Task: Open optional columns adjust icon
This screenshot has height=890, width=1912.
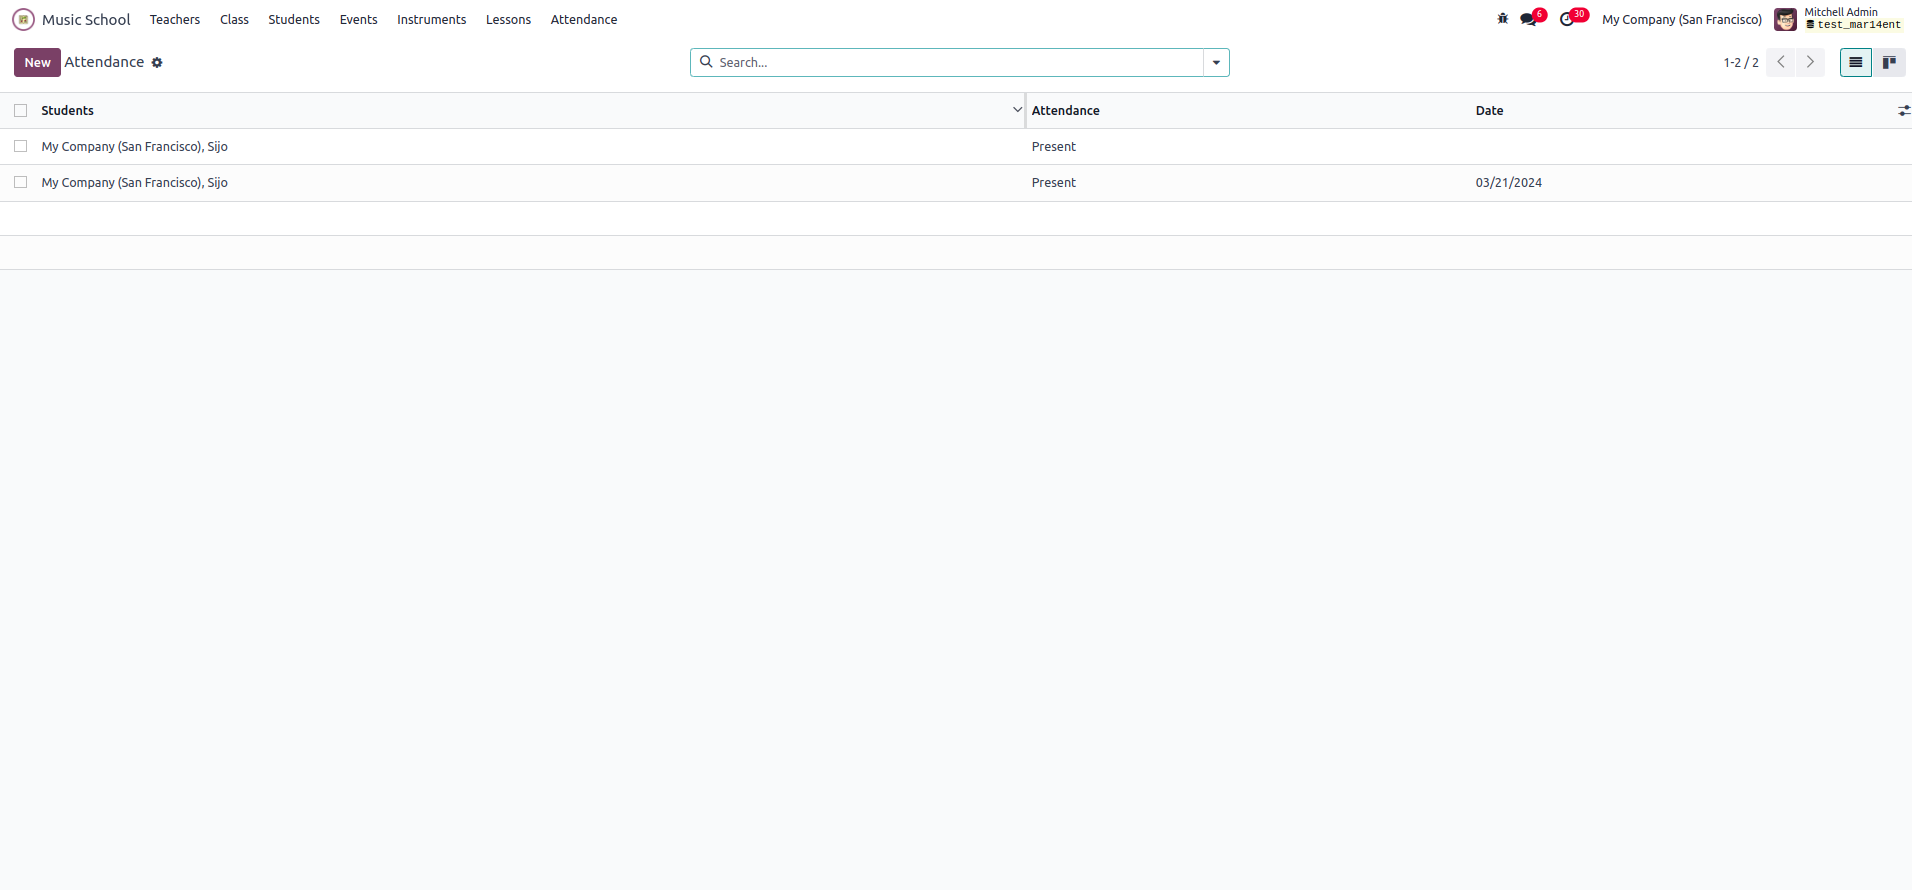Action: [x=1903, y=111]
